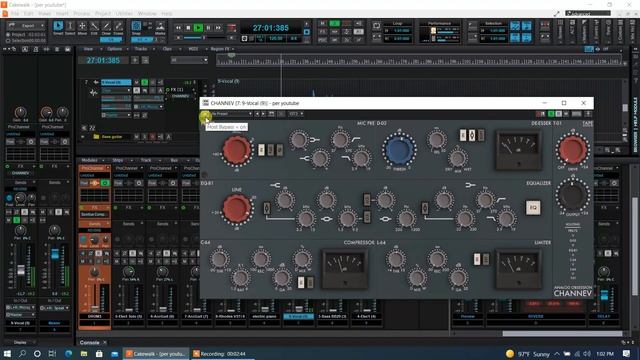Screen dimensions: 640x360
Task: Open the Options menu in track view
Action: point(114,49)
